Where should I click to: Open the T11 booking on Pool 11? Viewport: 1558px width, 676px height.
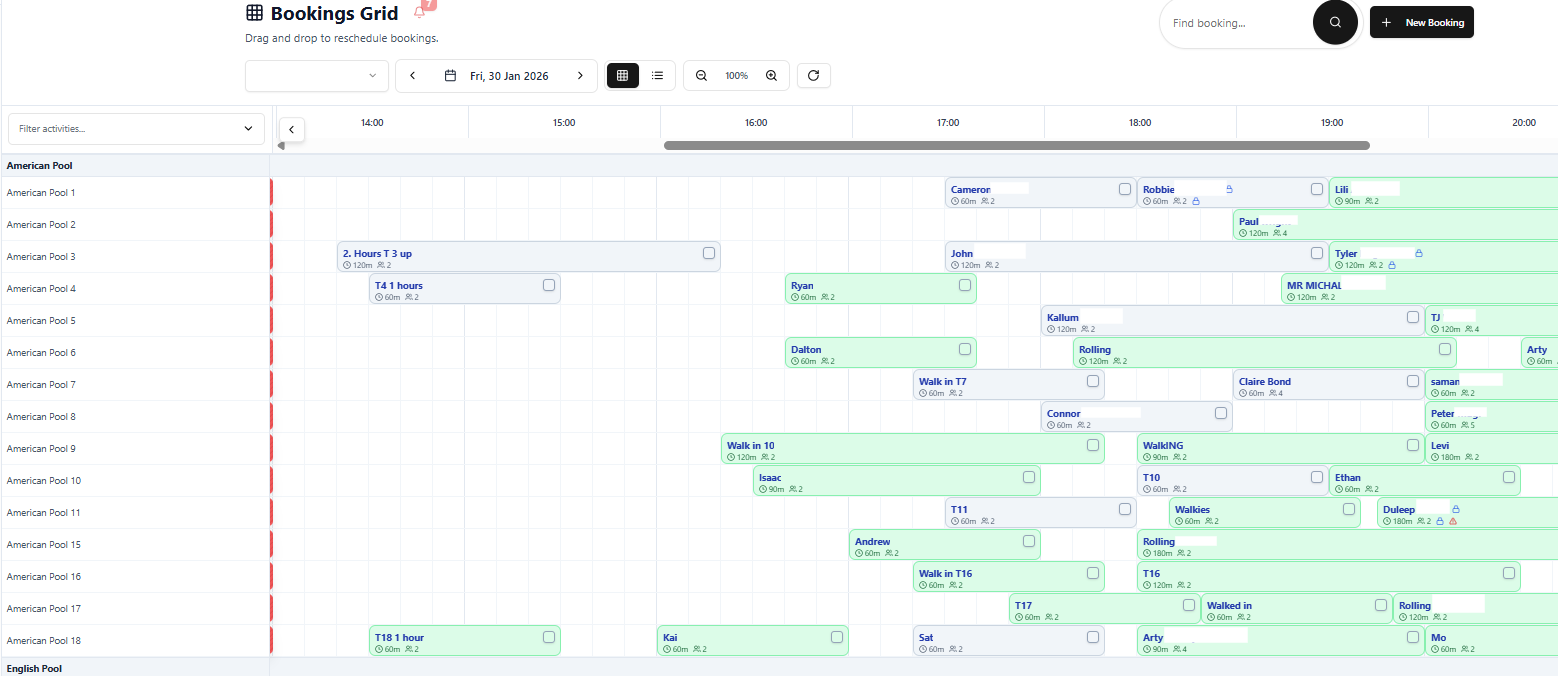(x=1040, y=513)
